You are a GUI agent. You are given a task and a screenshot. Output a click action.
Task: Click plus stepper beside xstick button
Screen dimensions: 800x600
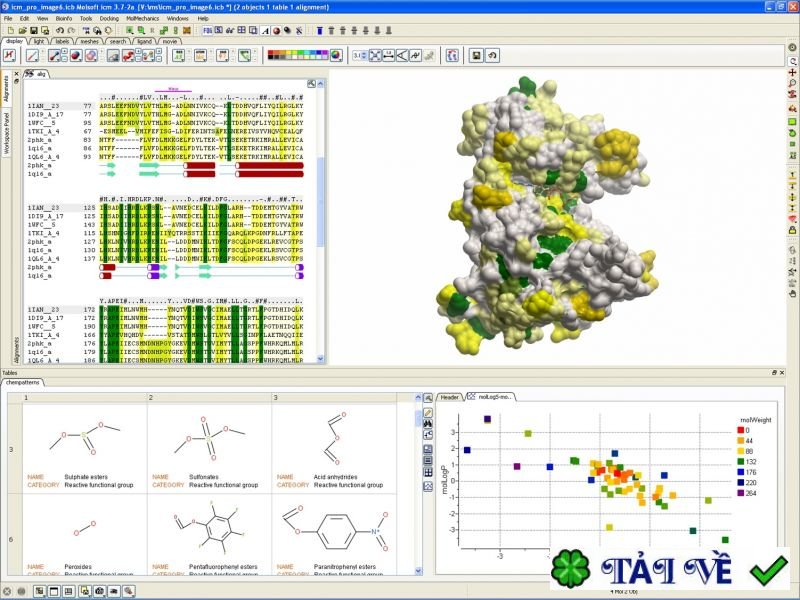click(64, 52)
